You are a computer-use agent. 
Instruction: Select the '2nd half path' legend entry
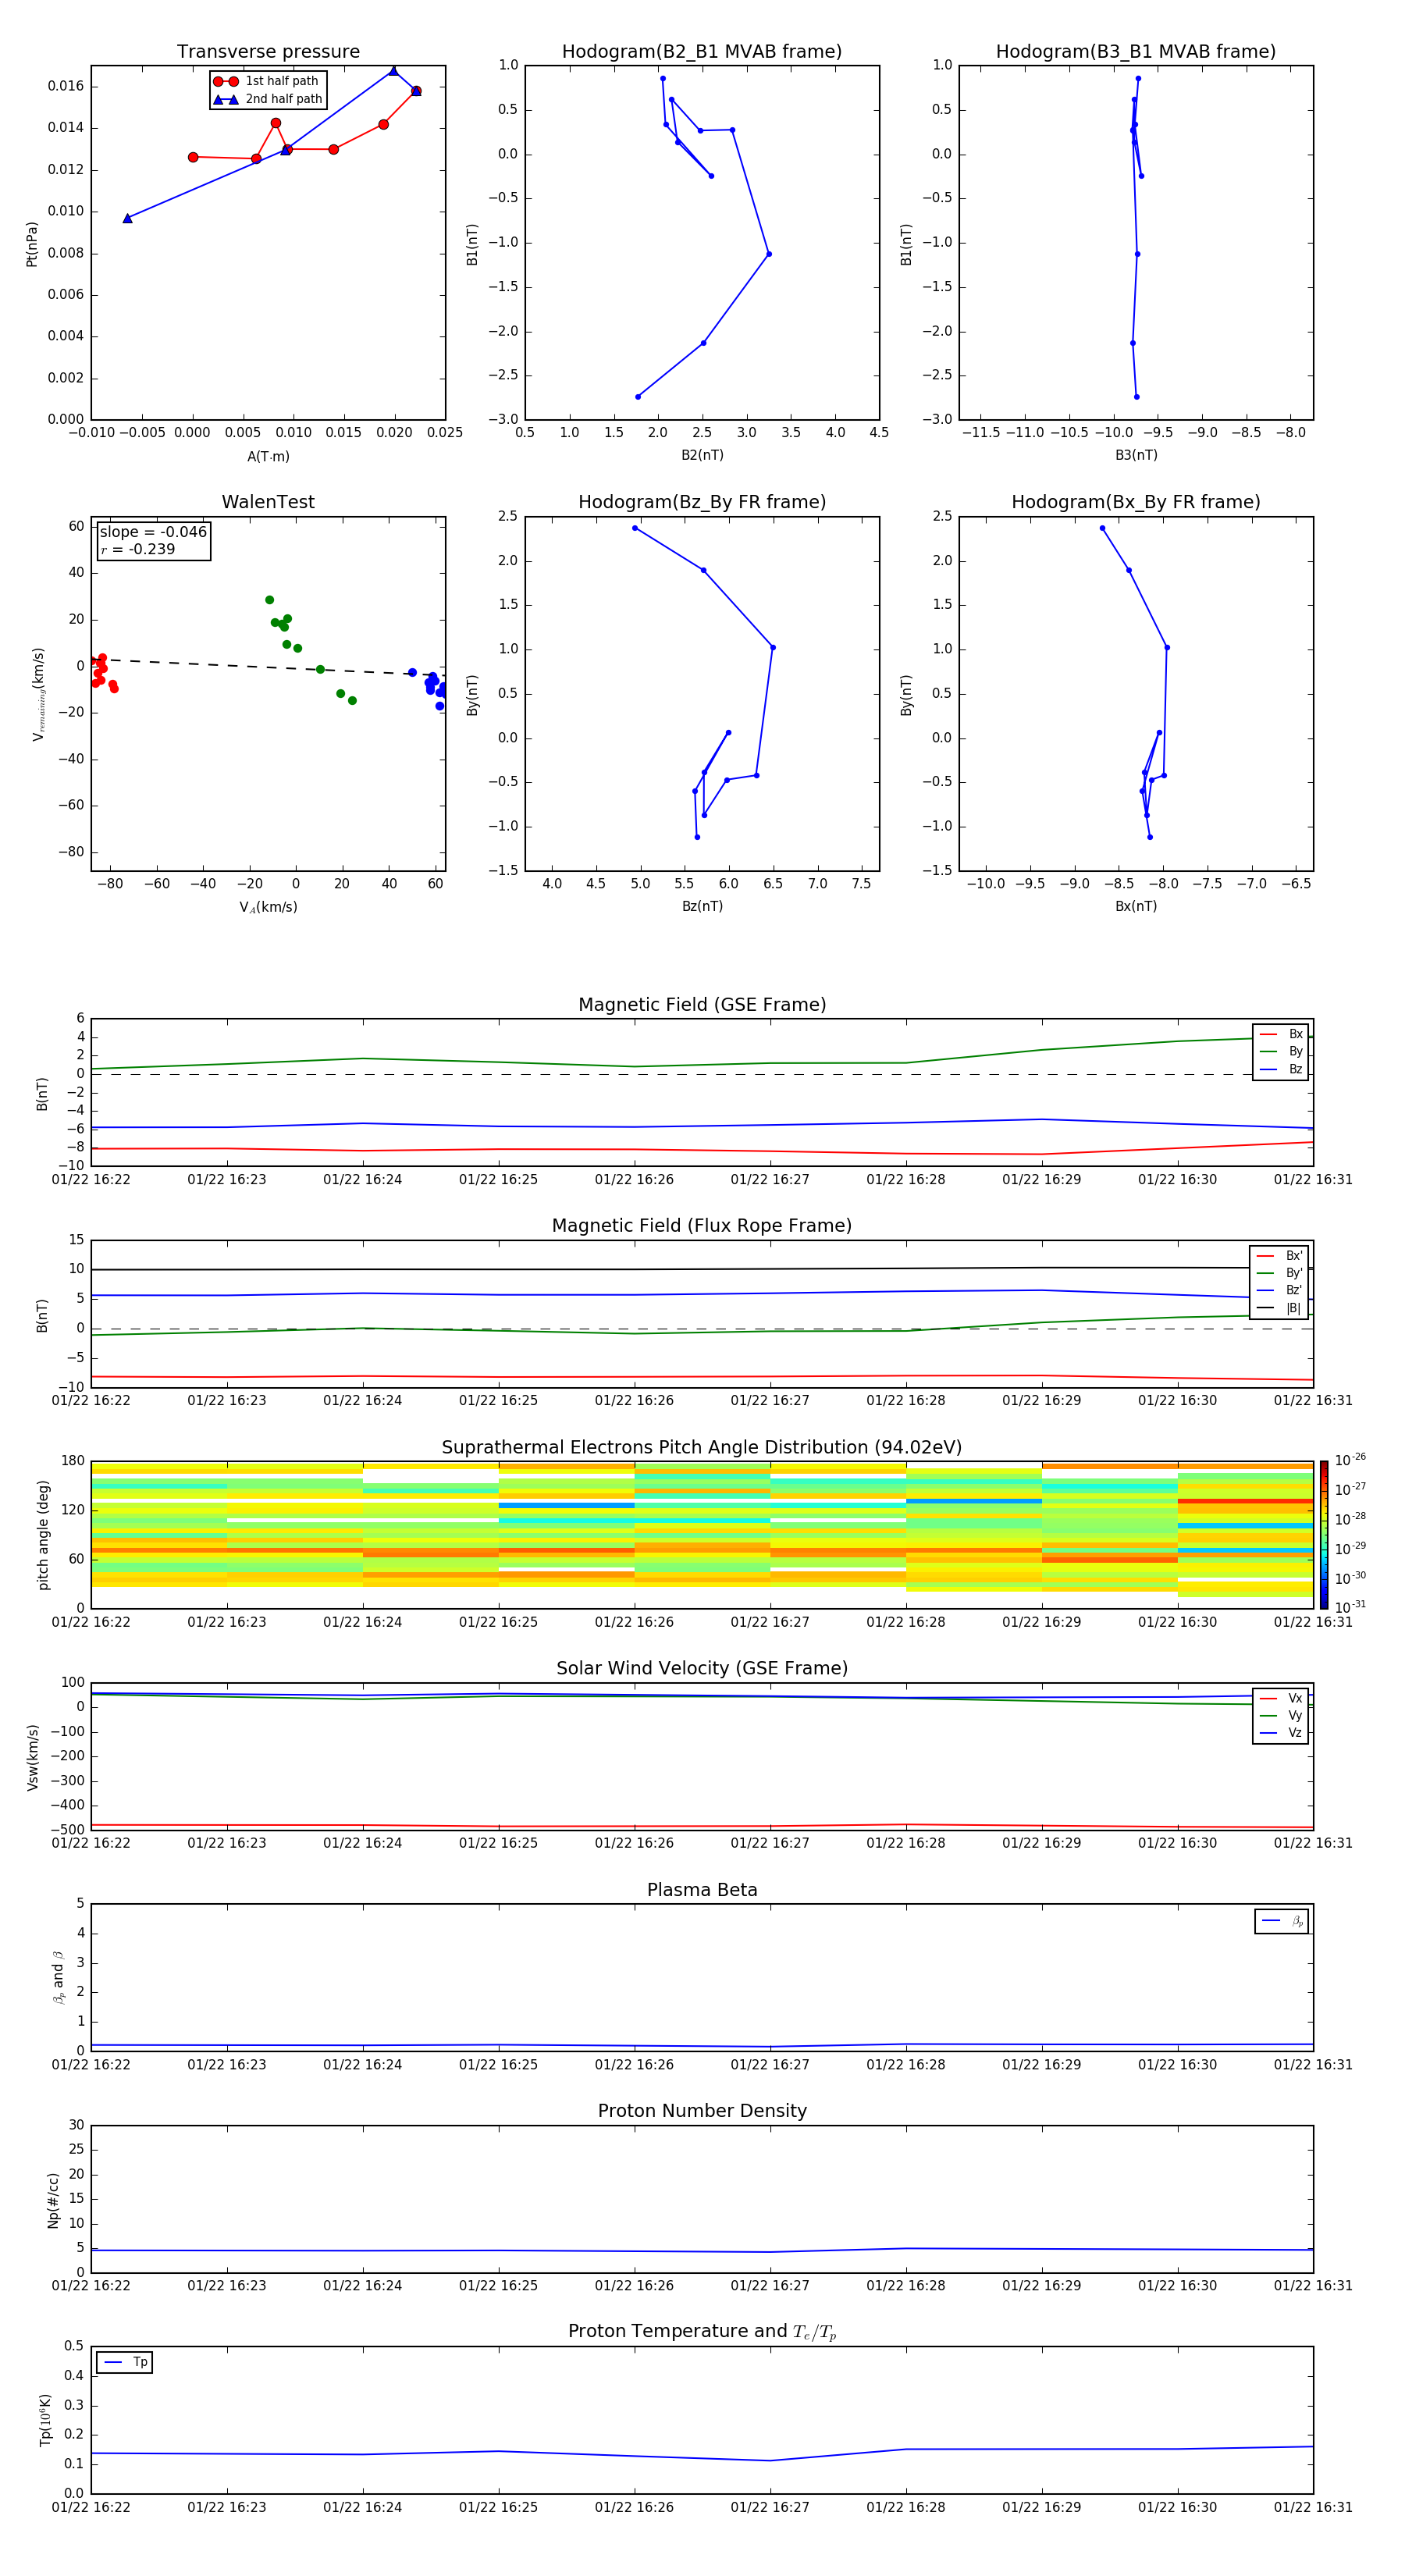tap(267, 99)
